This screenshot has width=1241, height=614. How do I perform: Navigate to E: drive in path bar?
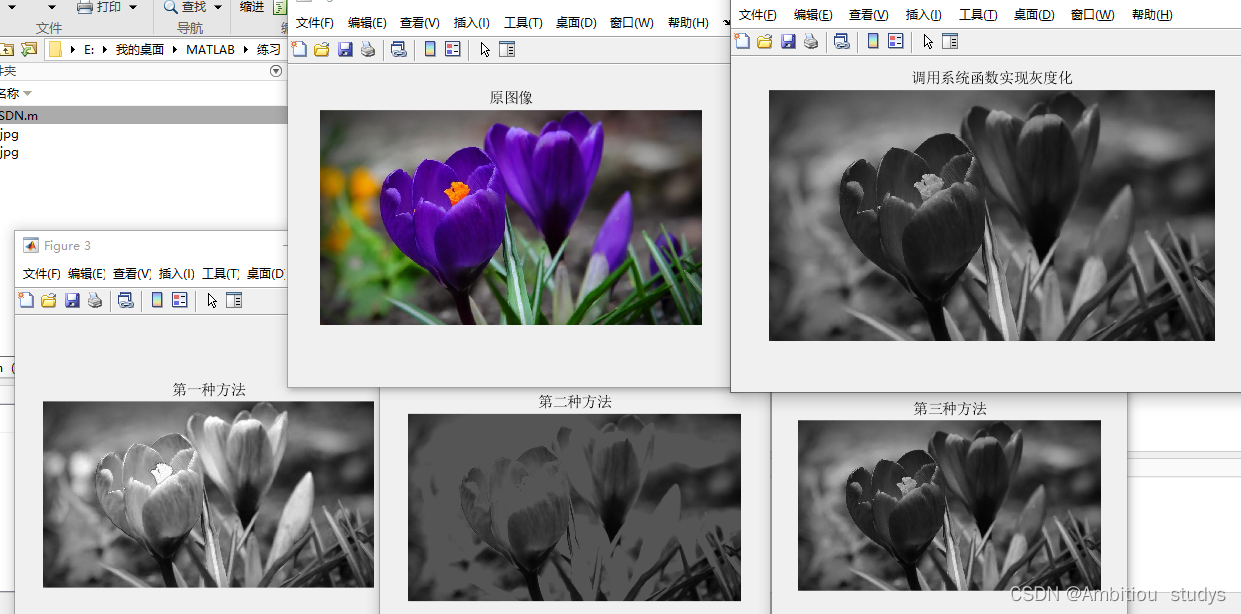(x=89, y=50)
